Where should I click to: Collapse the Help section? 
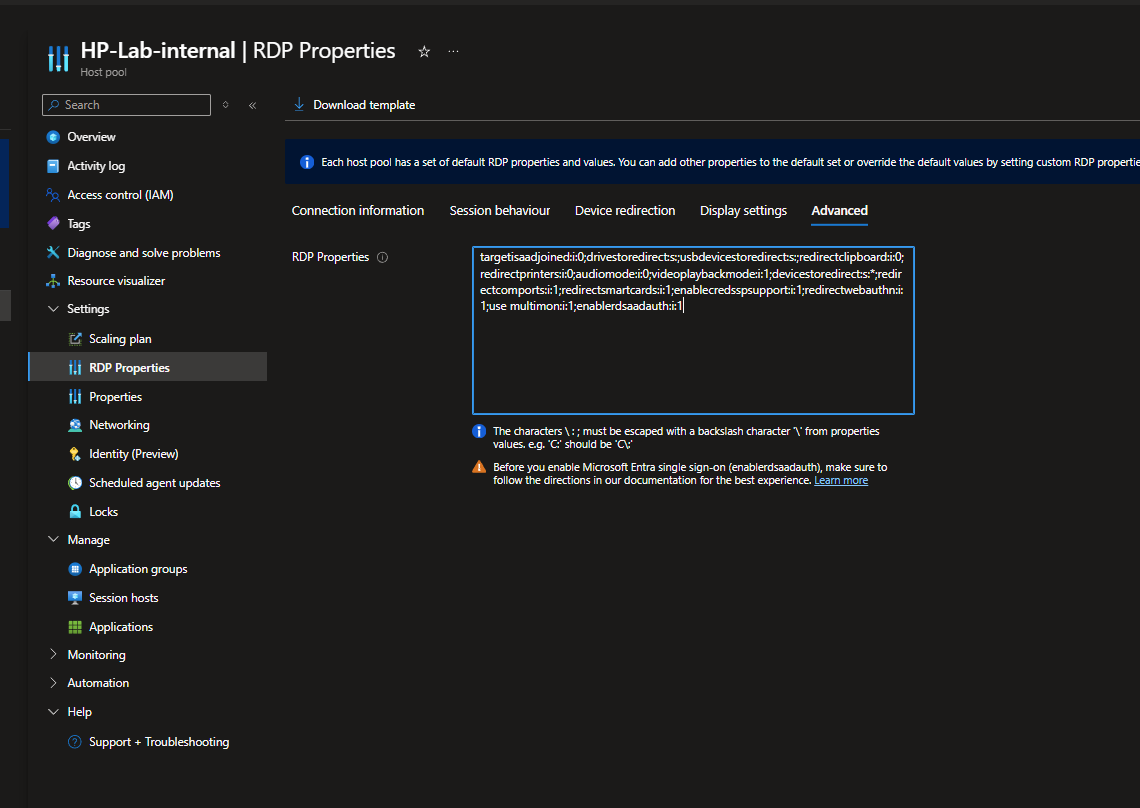(x=53, y=711)
